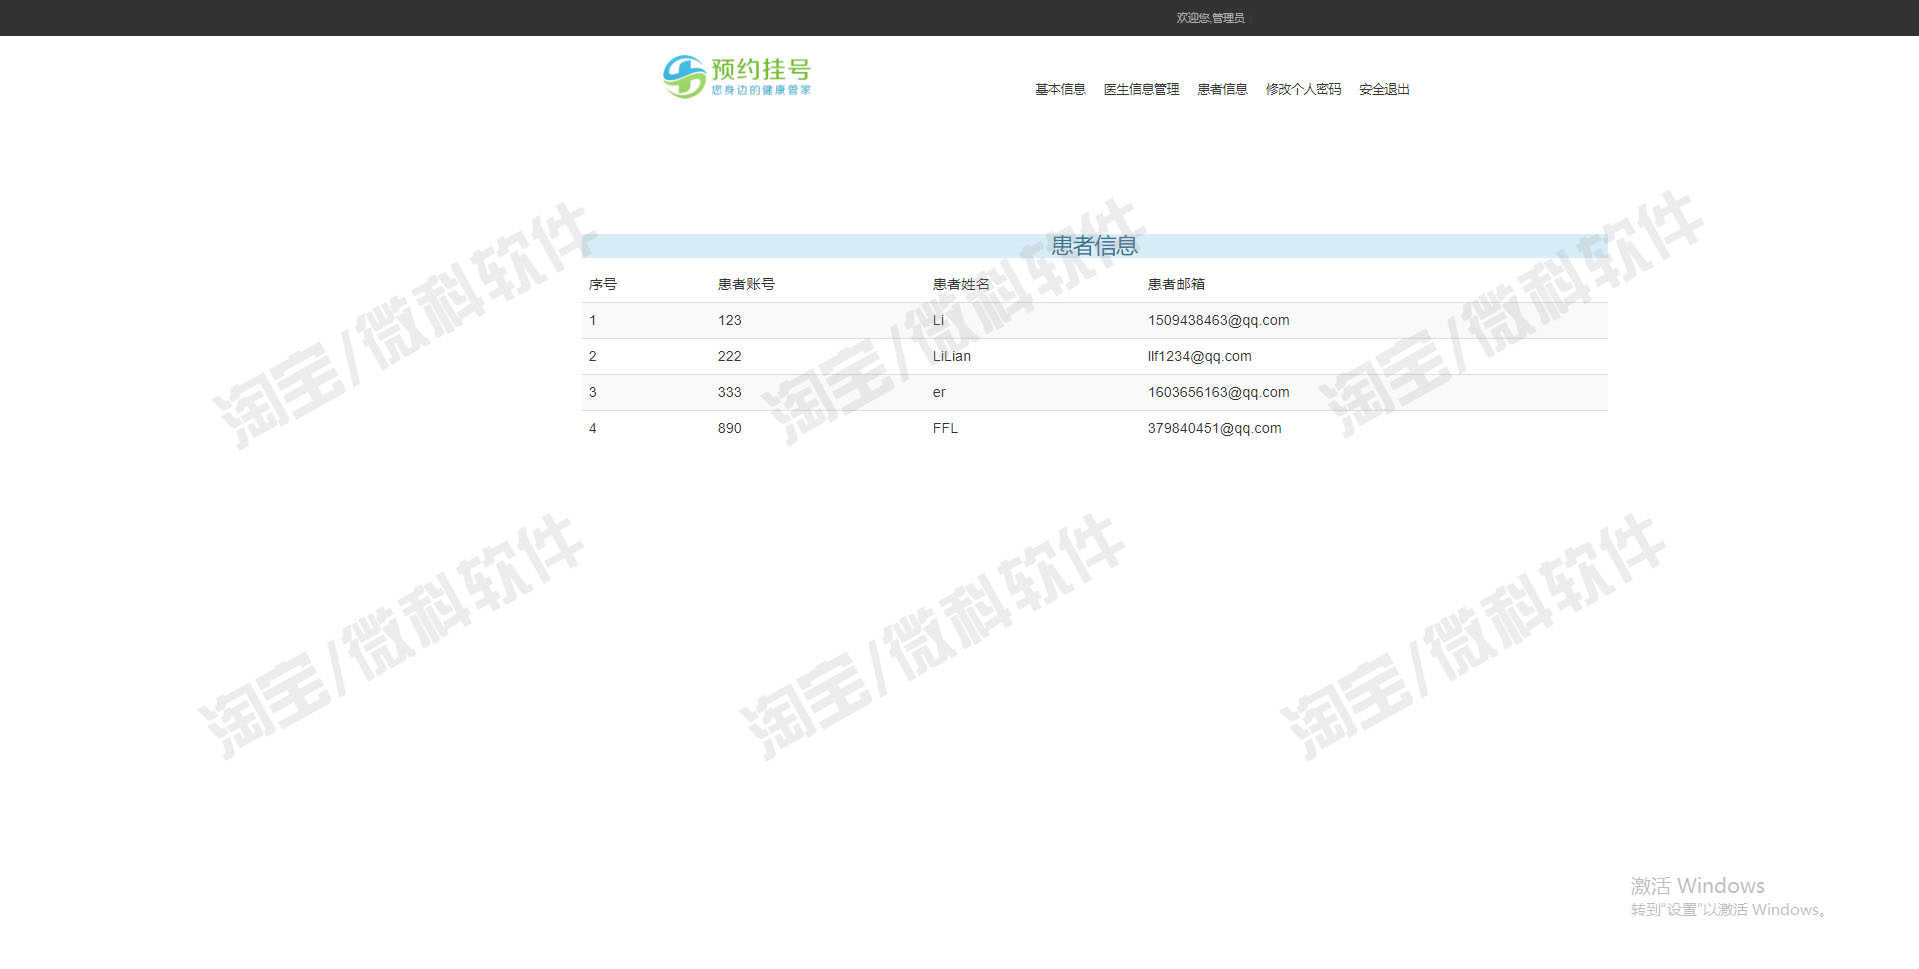1919x969 pixels.
Task: Select account number 890 cell
Action: (729, 428)
